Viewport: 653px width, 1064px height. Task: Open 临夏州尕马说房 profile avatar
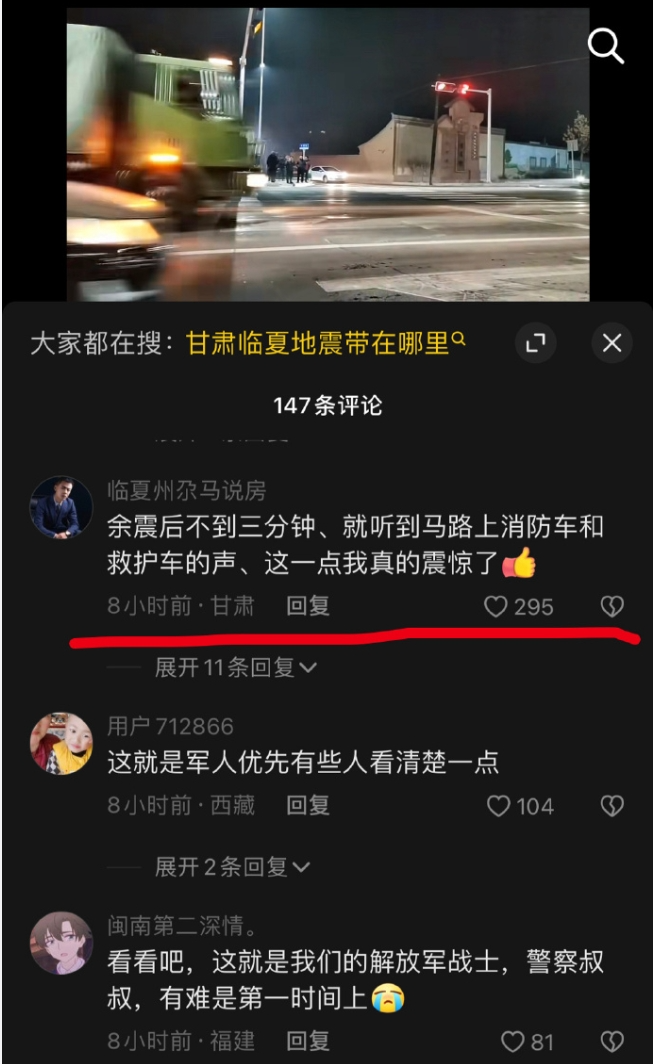[61, 507]
